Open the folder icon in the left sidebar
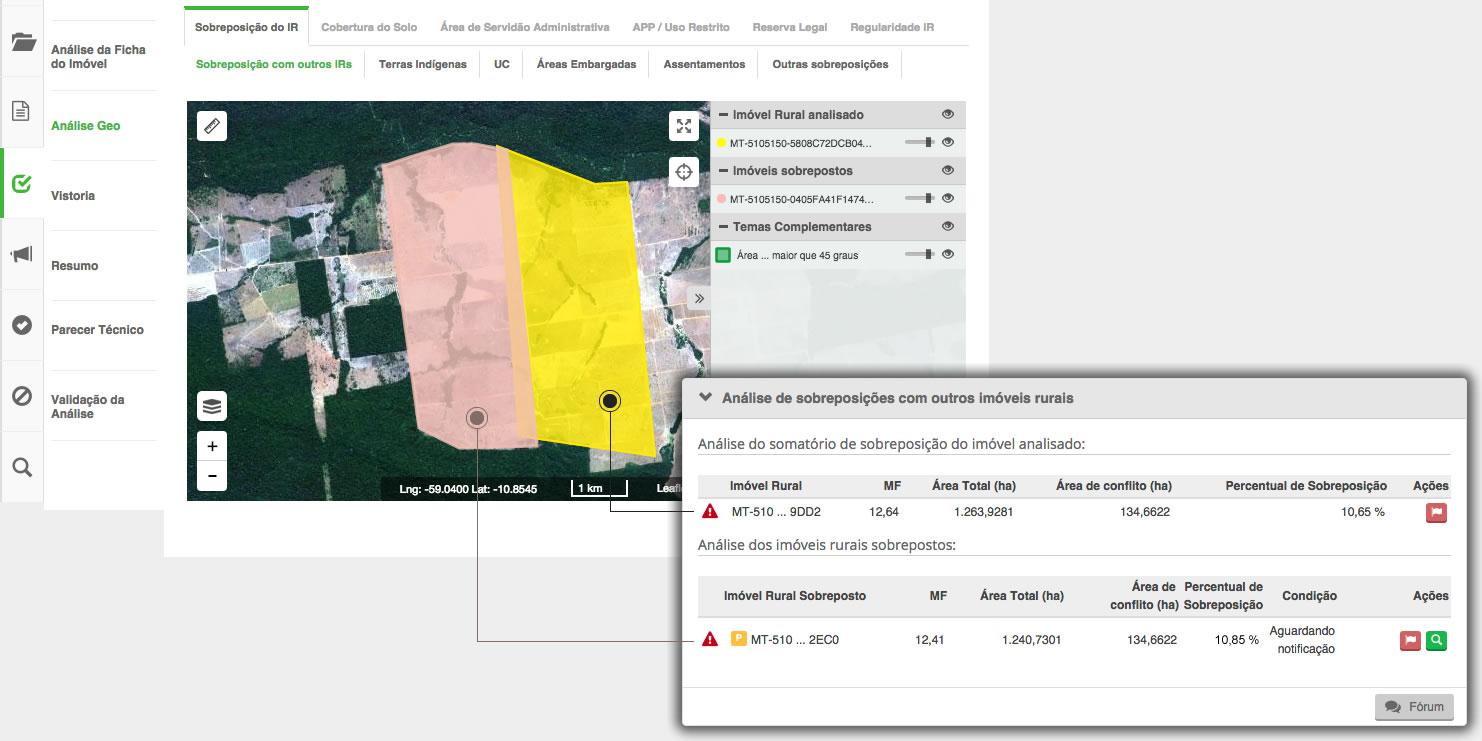Screen dimensions: 1482x741 point(22,42)
